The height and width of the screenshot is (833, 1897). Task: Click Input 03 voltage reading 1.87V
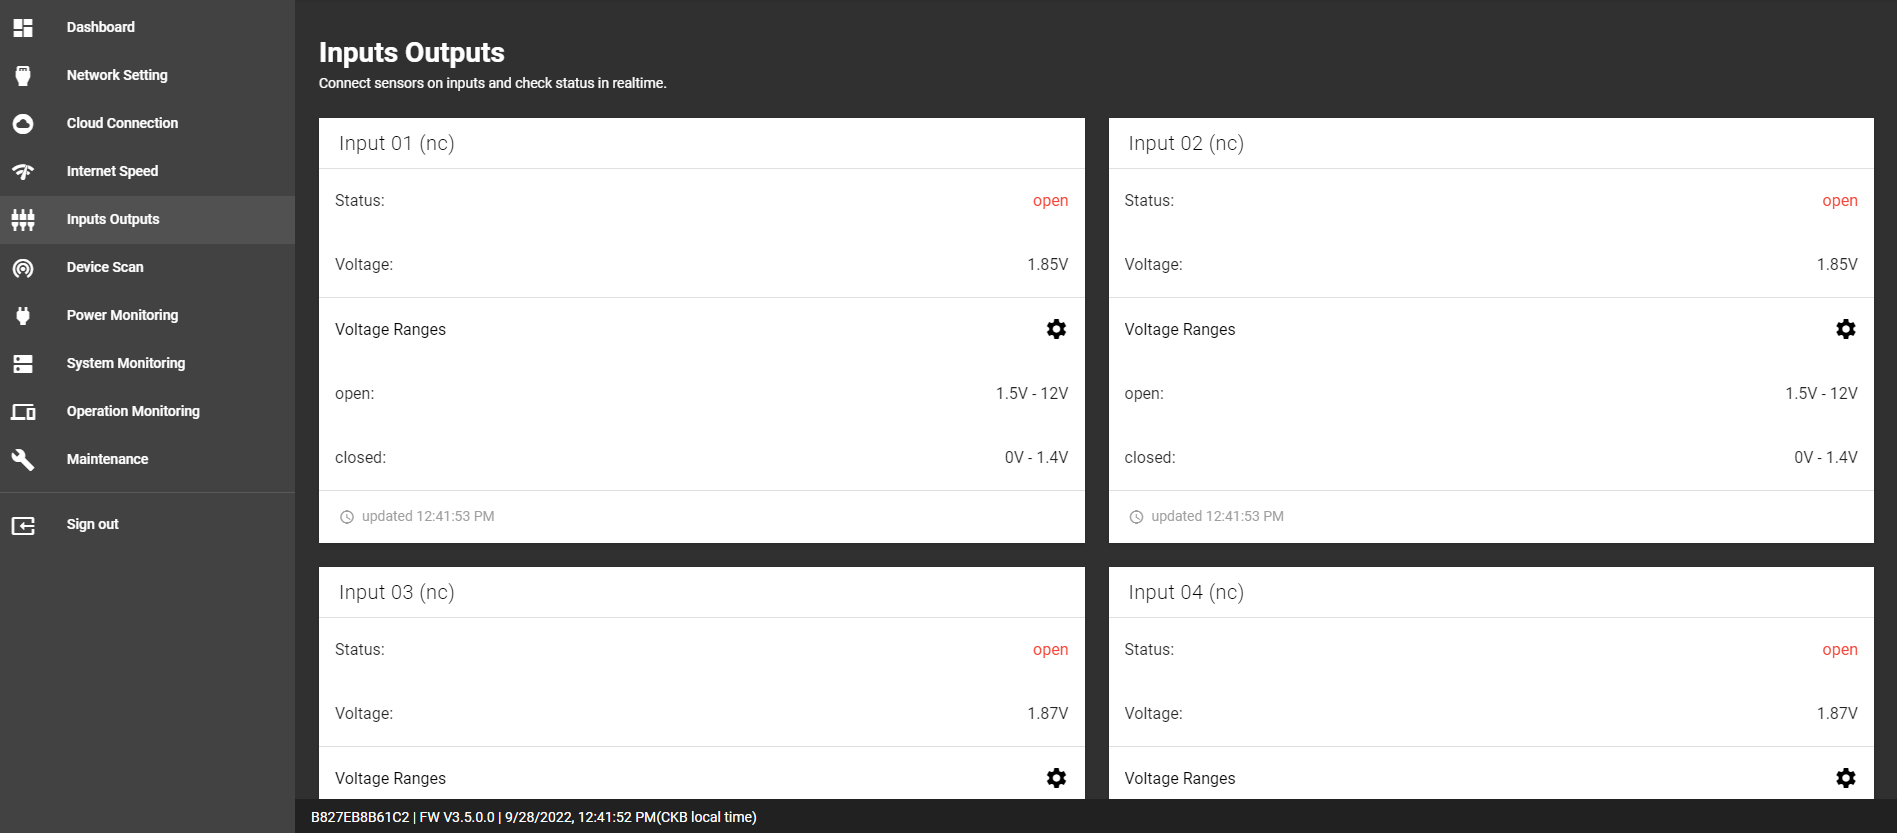[x=1048, y=714]
